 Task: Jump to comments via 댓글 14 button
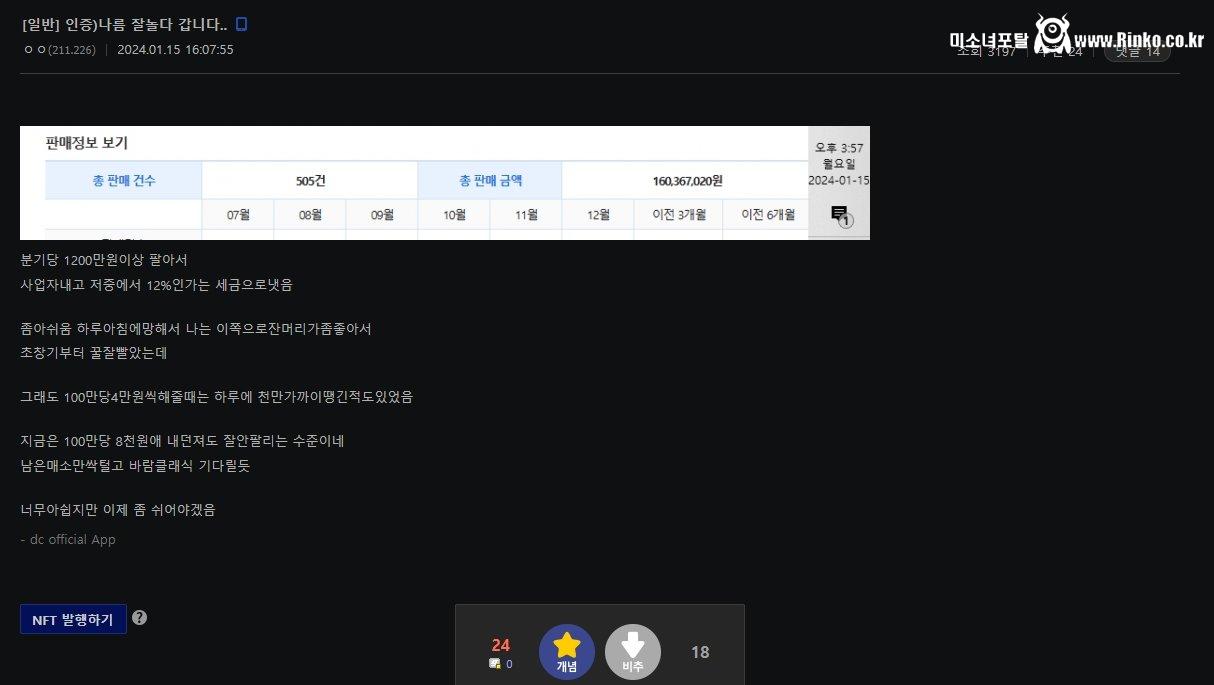point(1137,51)
